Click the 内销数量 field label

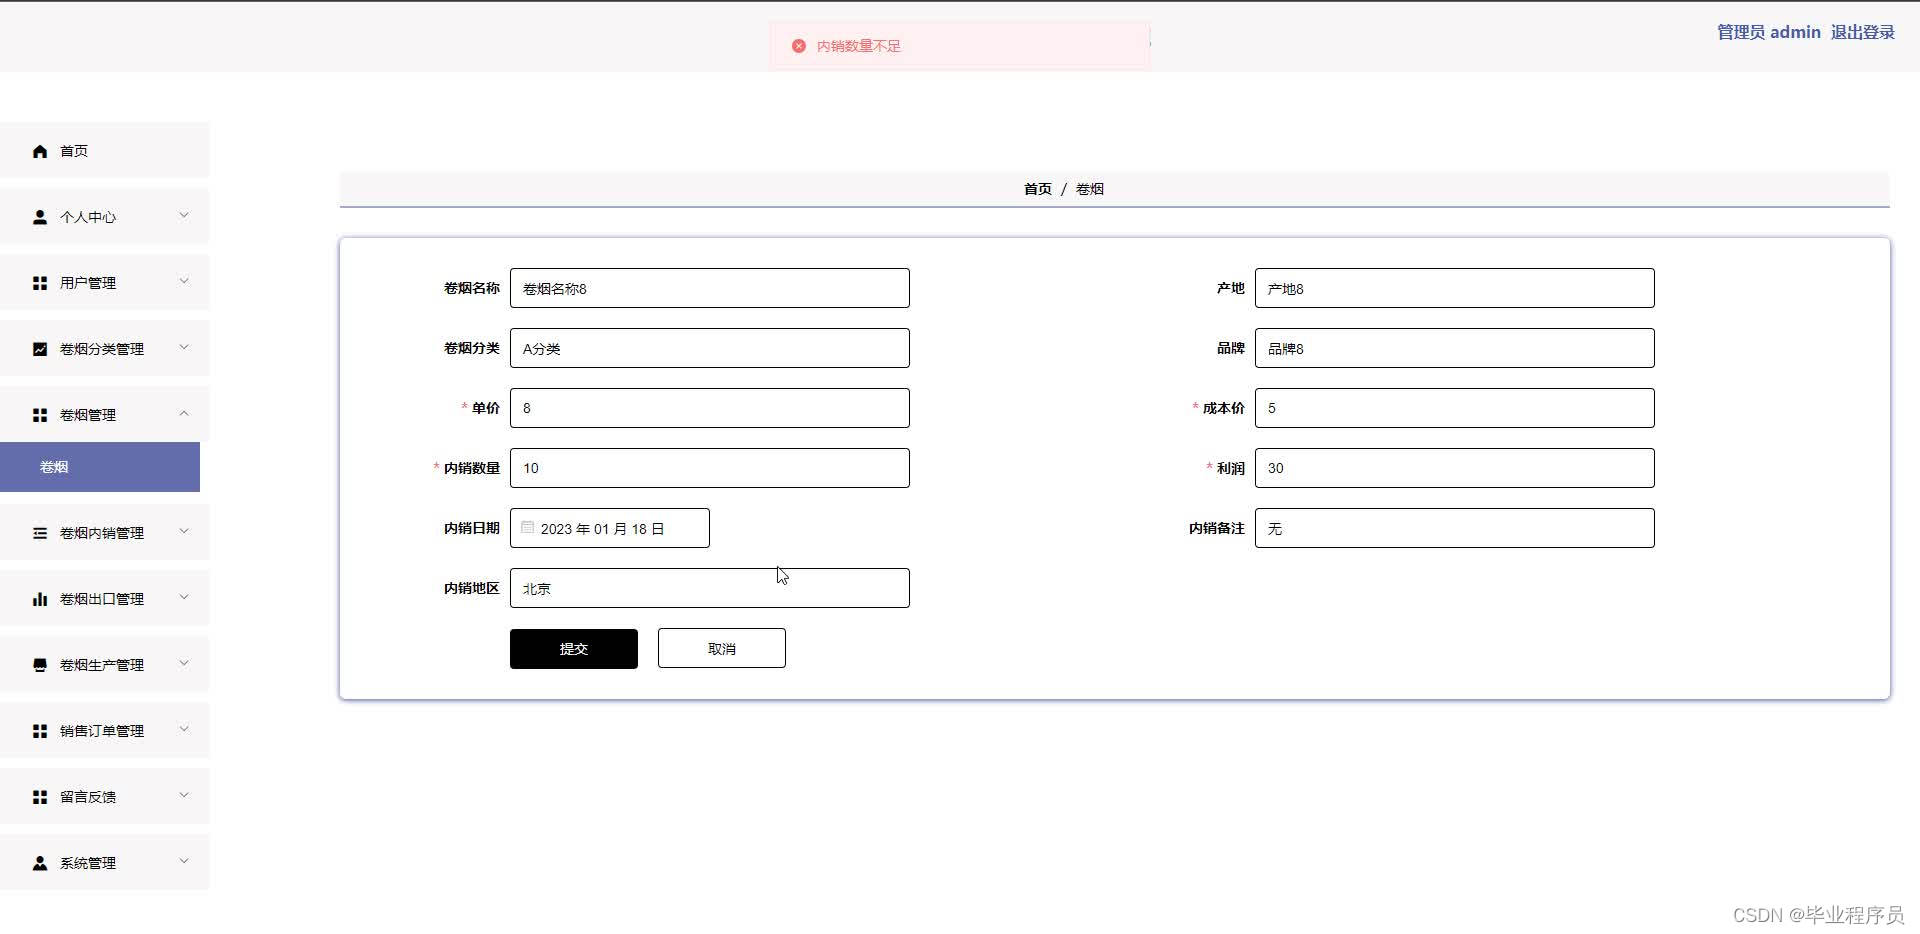pos(472,468)
